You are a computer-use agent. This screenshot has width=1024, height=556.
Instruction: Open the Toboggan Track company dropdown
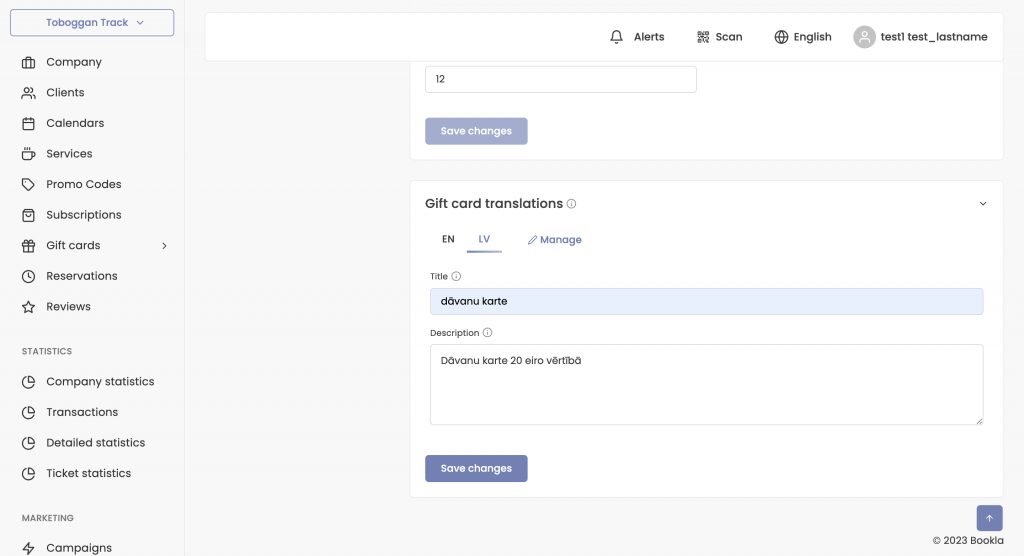pos(92,23)
